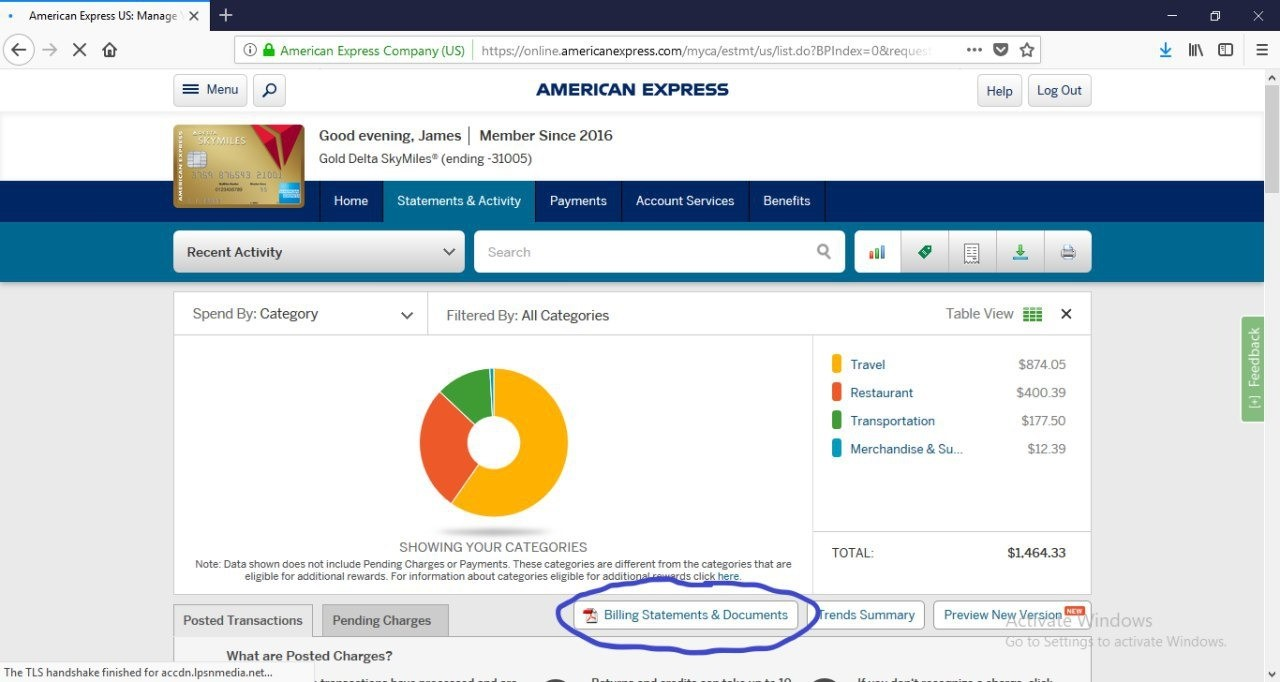Click the PDF icon in Billing Statements button
The image size is (1280, 682).
tap(590, 615)
